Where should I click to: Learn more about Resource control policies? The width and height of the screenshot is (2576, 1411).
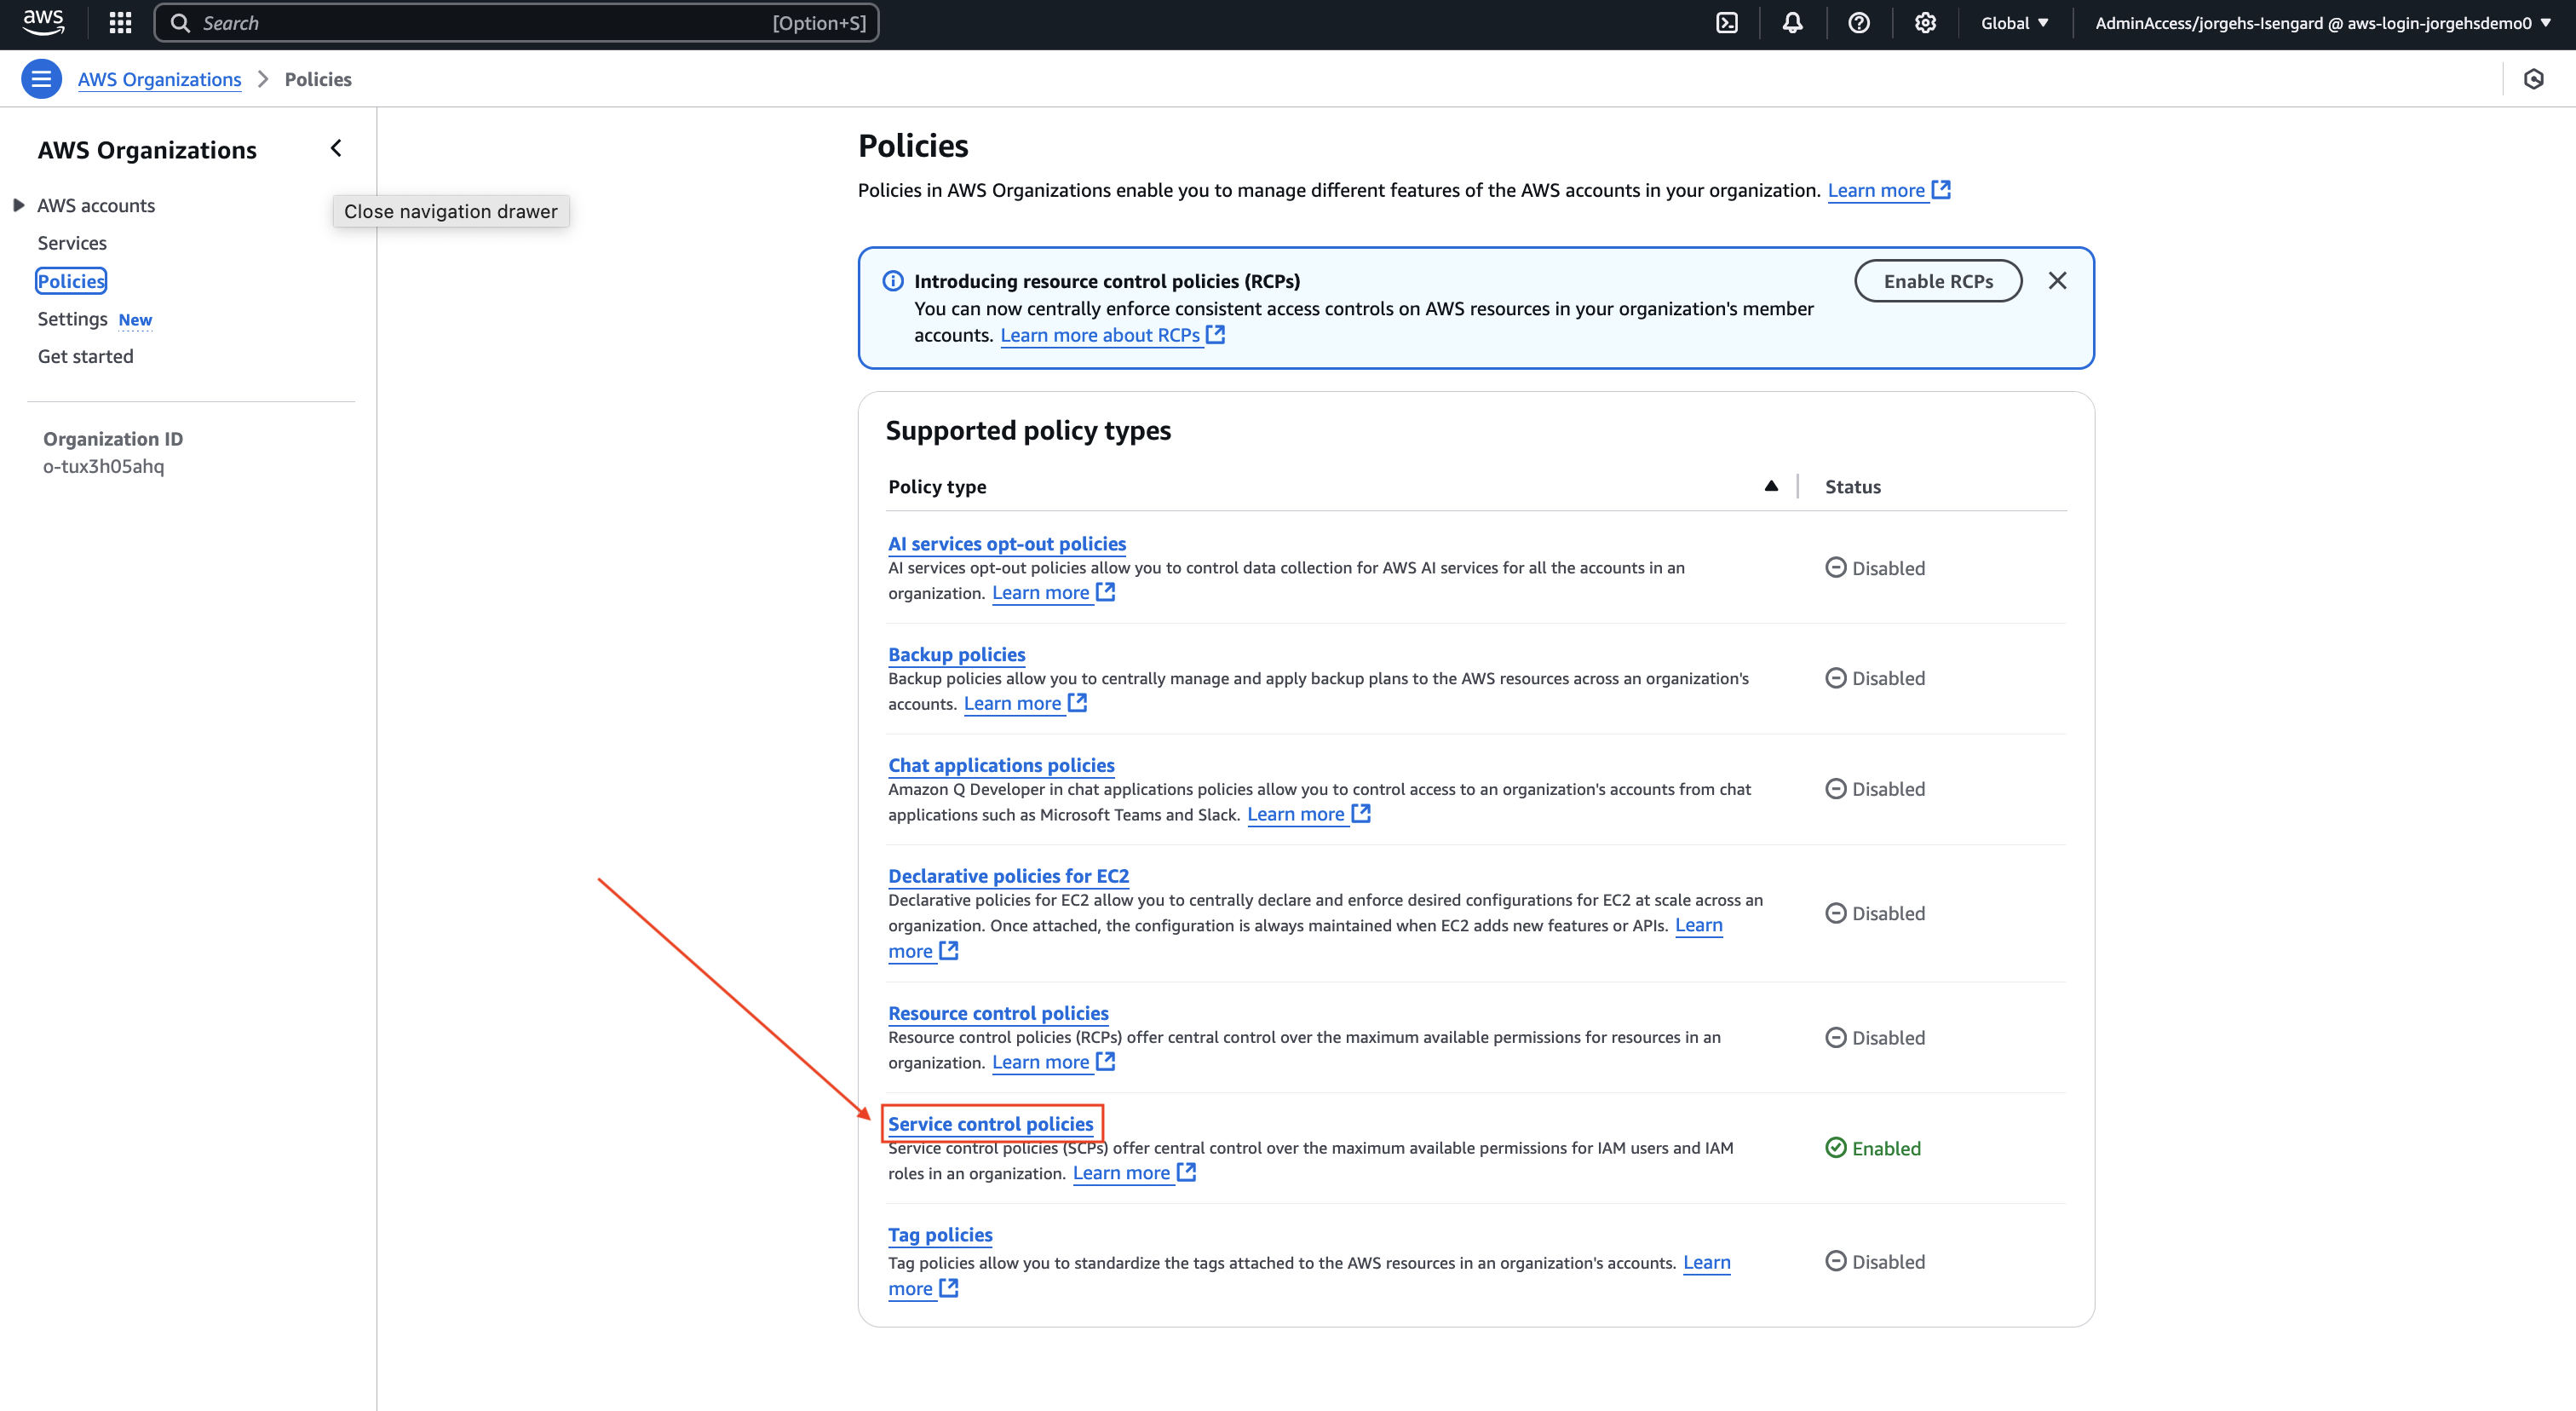pyautogui.click(x=1053, y=1062)
